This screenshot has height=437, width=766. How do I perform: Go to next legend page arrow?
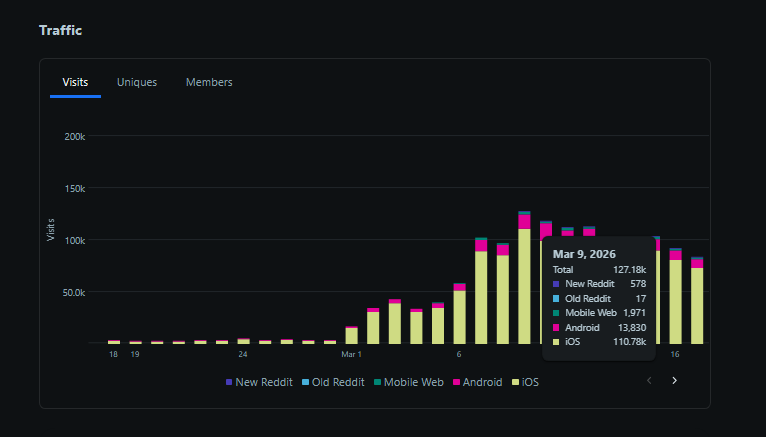[x=674, y=380]
